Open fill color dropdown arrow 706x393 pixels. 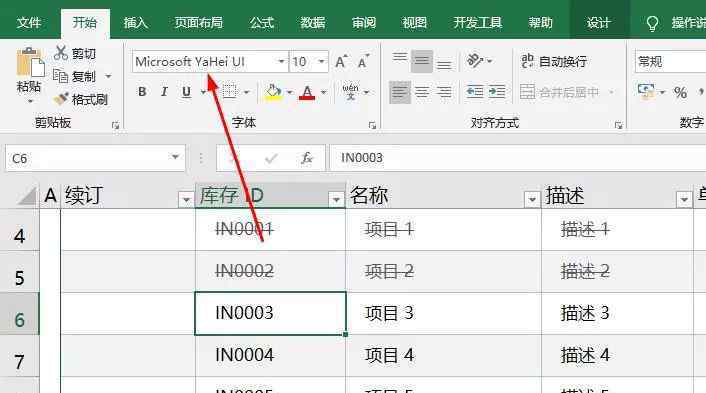point(290,92)
